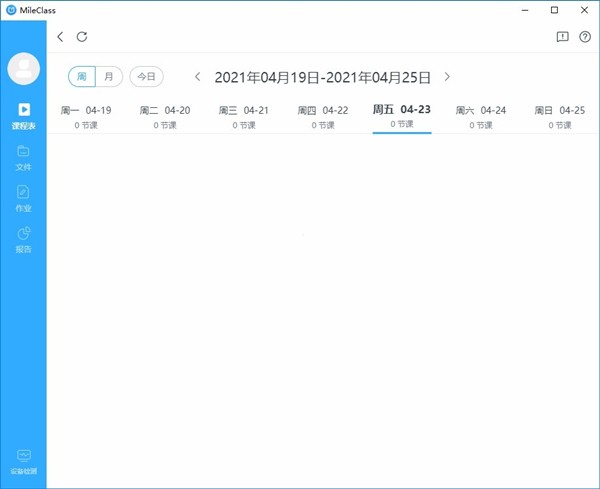Open the 作业 homework sidebar icon
This screenshot has width=600, height=489.
point(24,199)
